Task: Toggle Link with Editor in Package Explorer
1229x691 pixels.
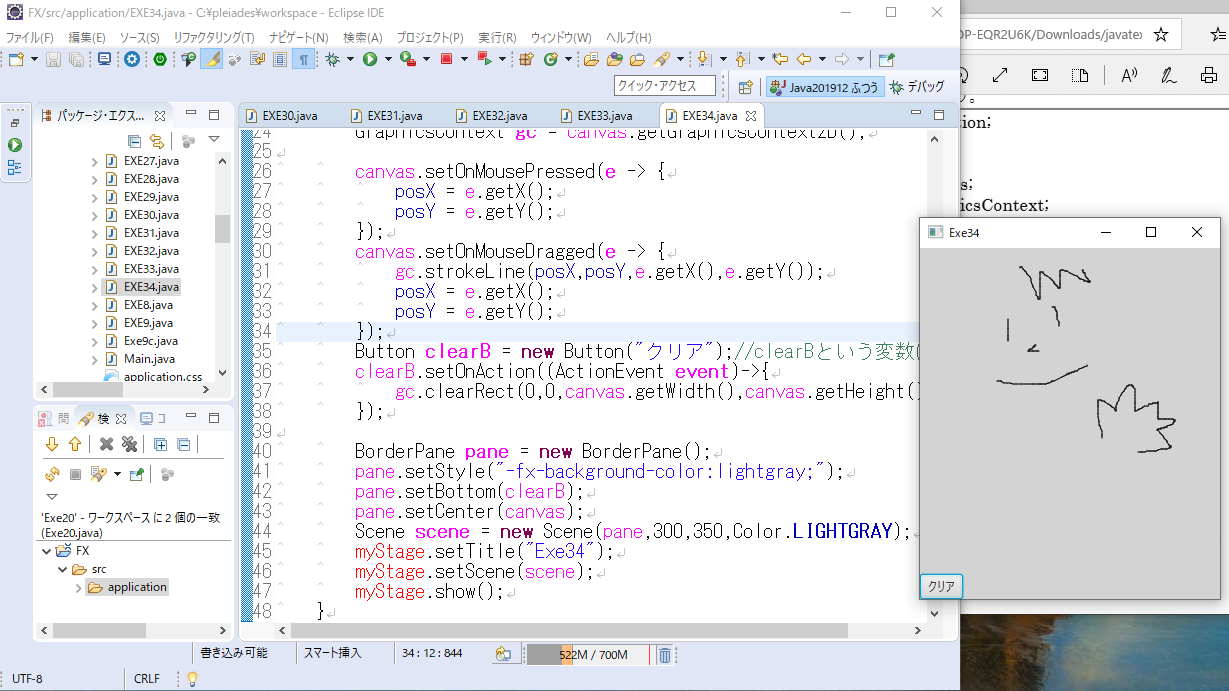Action: (156, 141)
